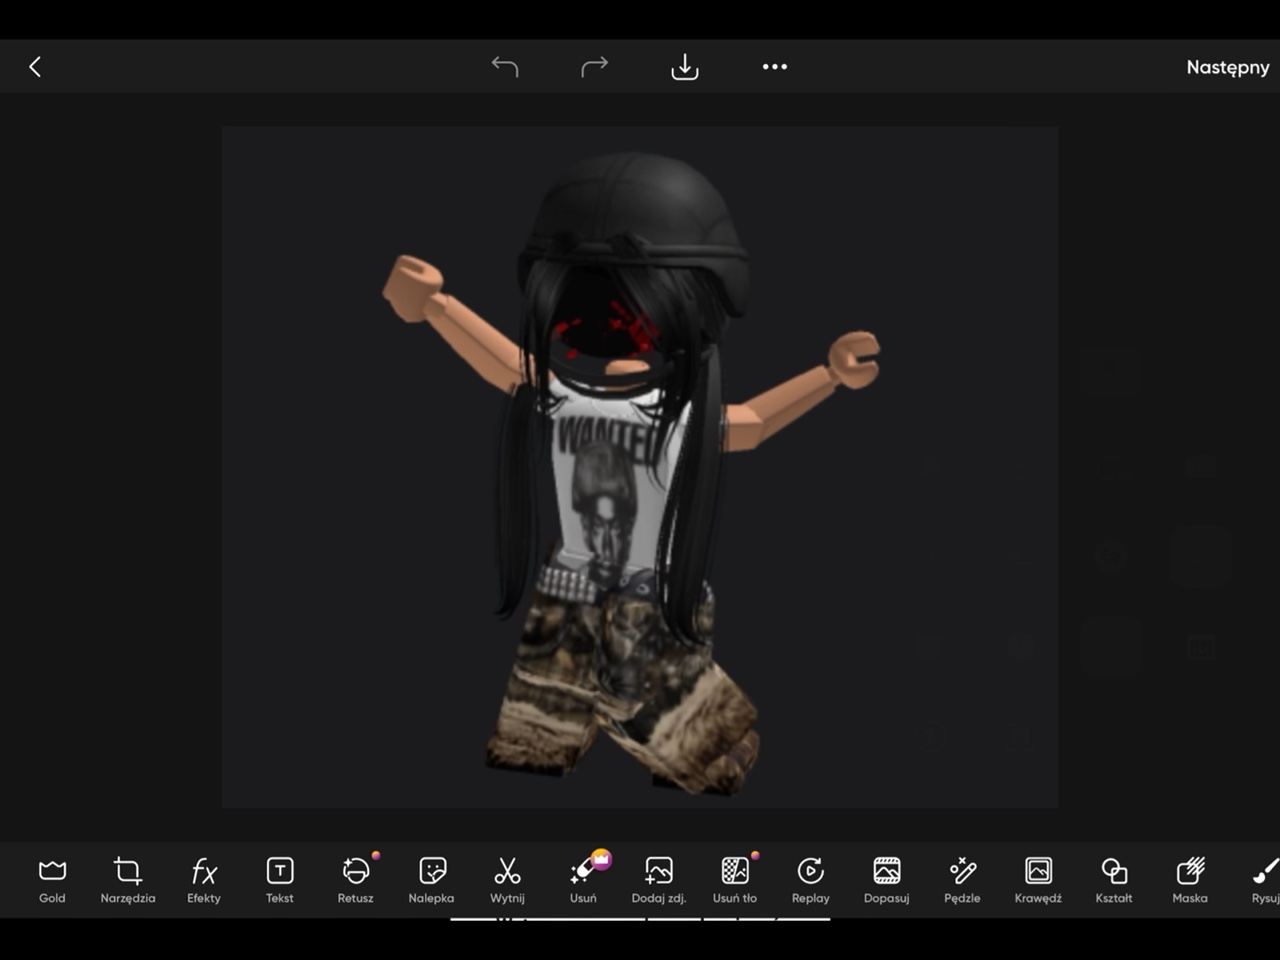Select the Kształt (Shape) tool
The width and height of the screenshot is (1280, 960).
[x=1114, y=878]
